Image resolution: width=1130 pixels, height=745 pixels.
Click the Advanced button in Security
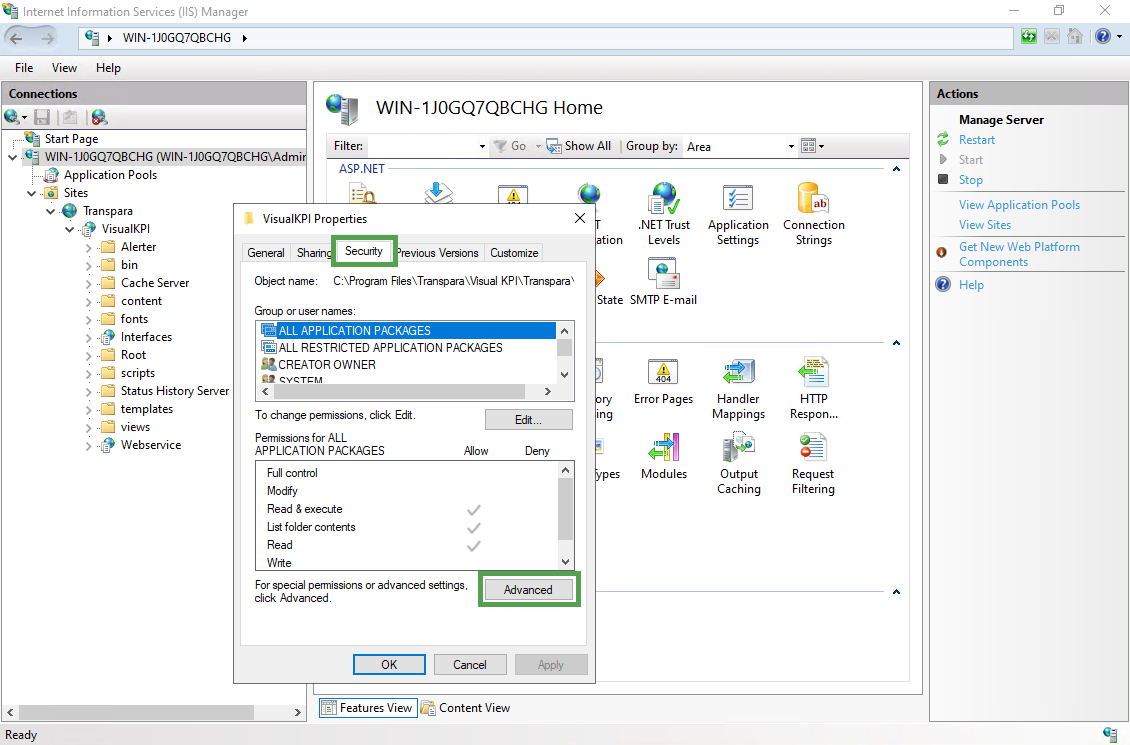pyautogui.click(x=528, y=590)
